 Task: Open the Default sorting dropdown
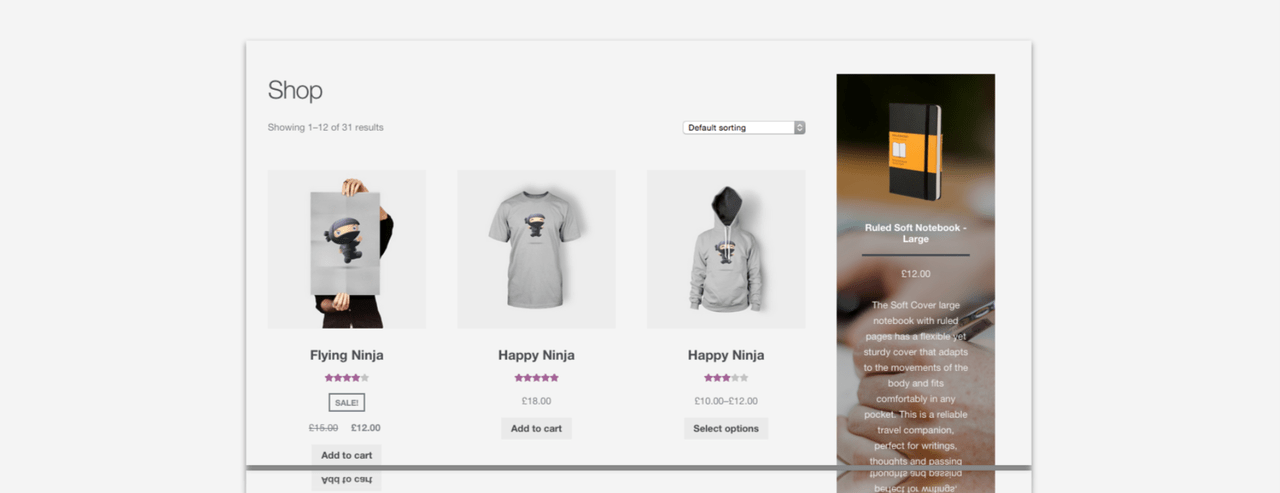(x=744, y=128)
